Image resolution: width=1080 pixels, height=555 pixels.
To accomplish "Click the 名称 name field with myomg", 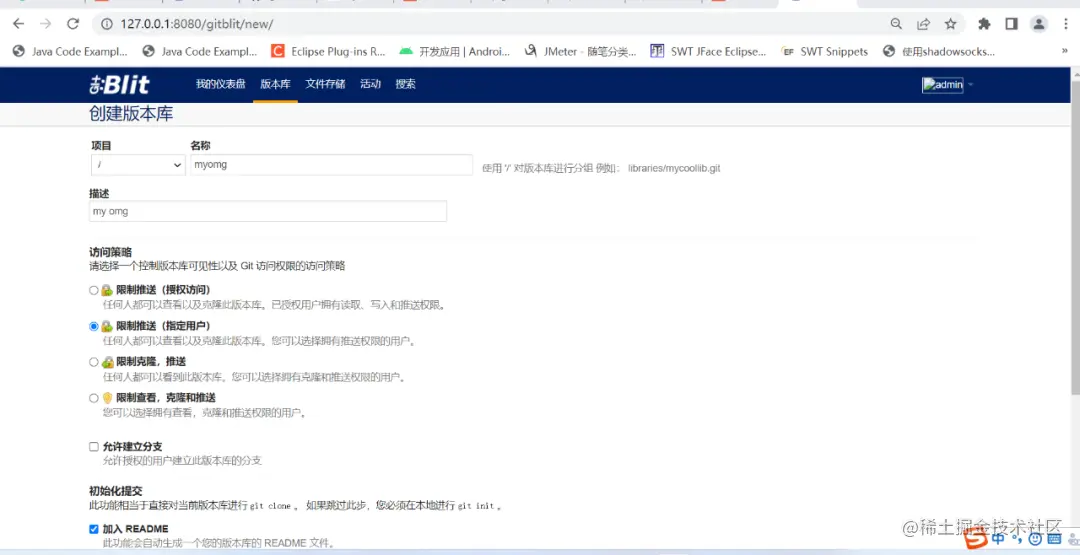I will pos(331,165).
